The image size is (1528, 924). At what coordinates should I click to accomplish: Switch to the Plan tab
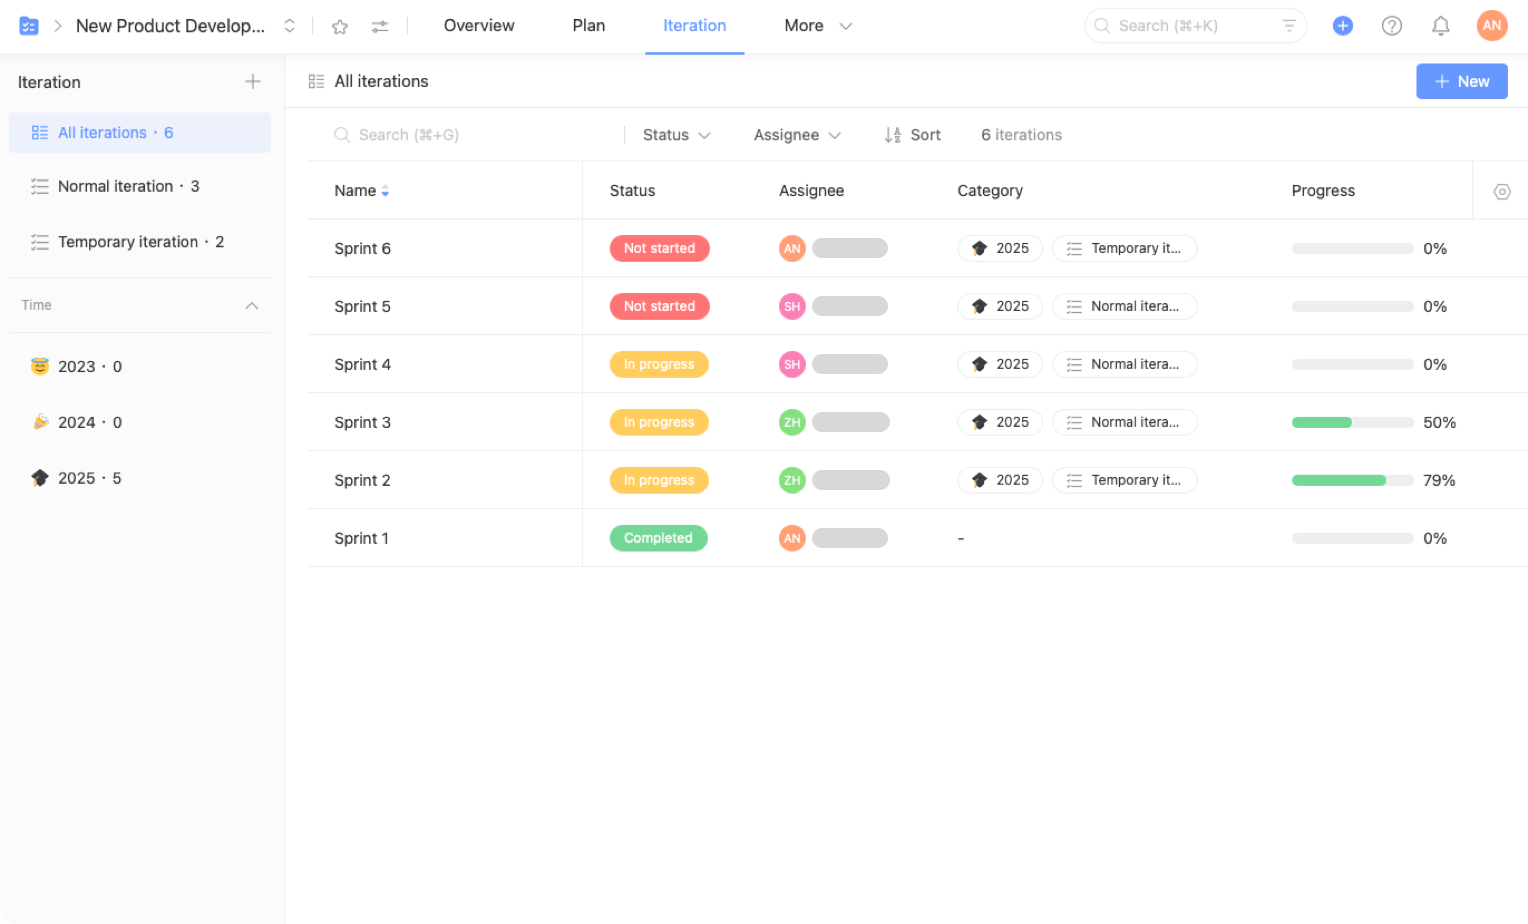[589, 26]
